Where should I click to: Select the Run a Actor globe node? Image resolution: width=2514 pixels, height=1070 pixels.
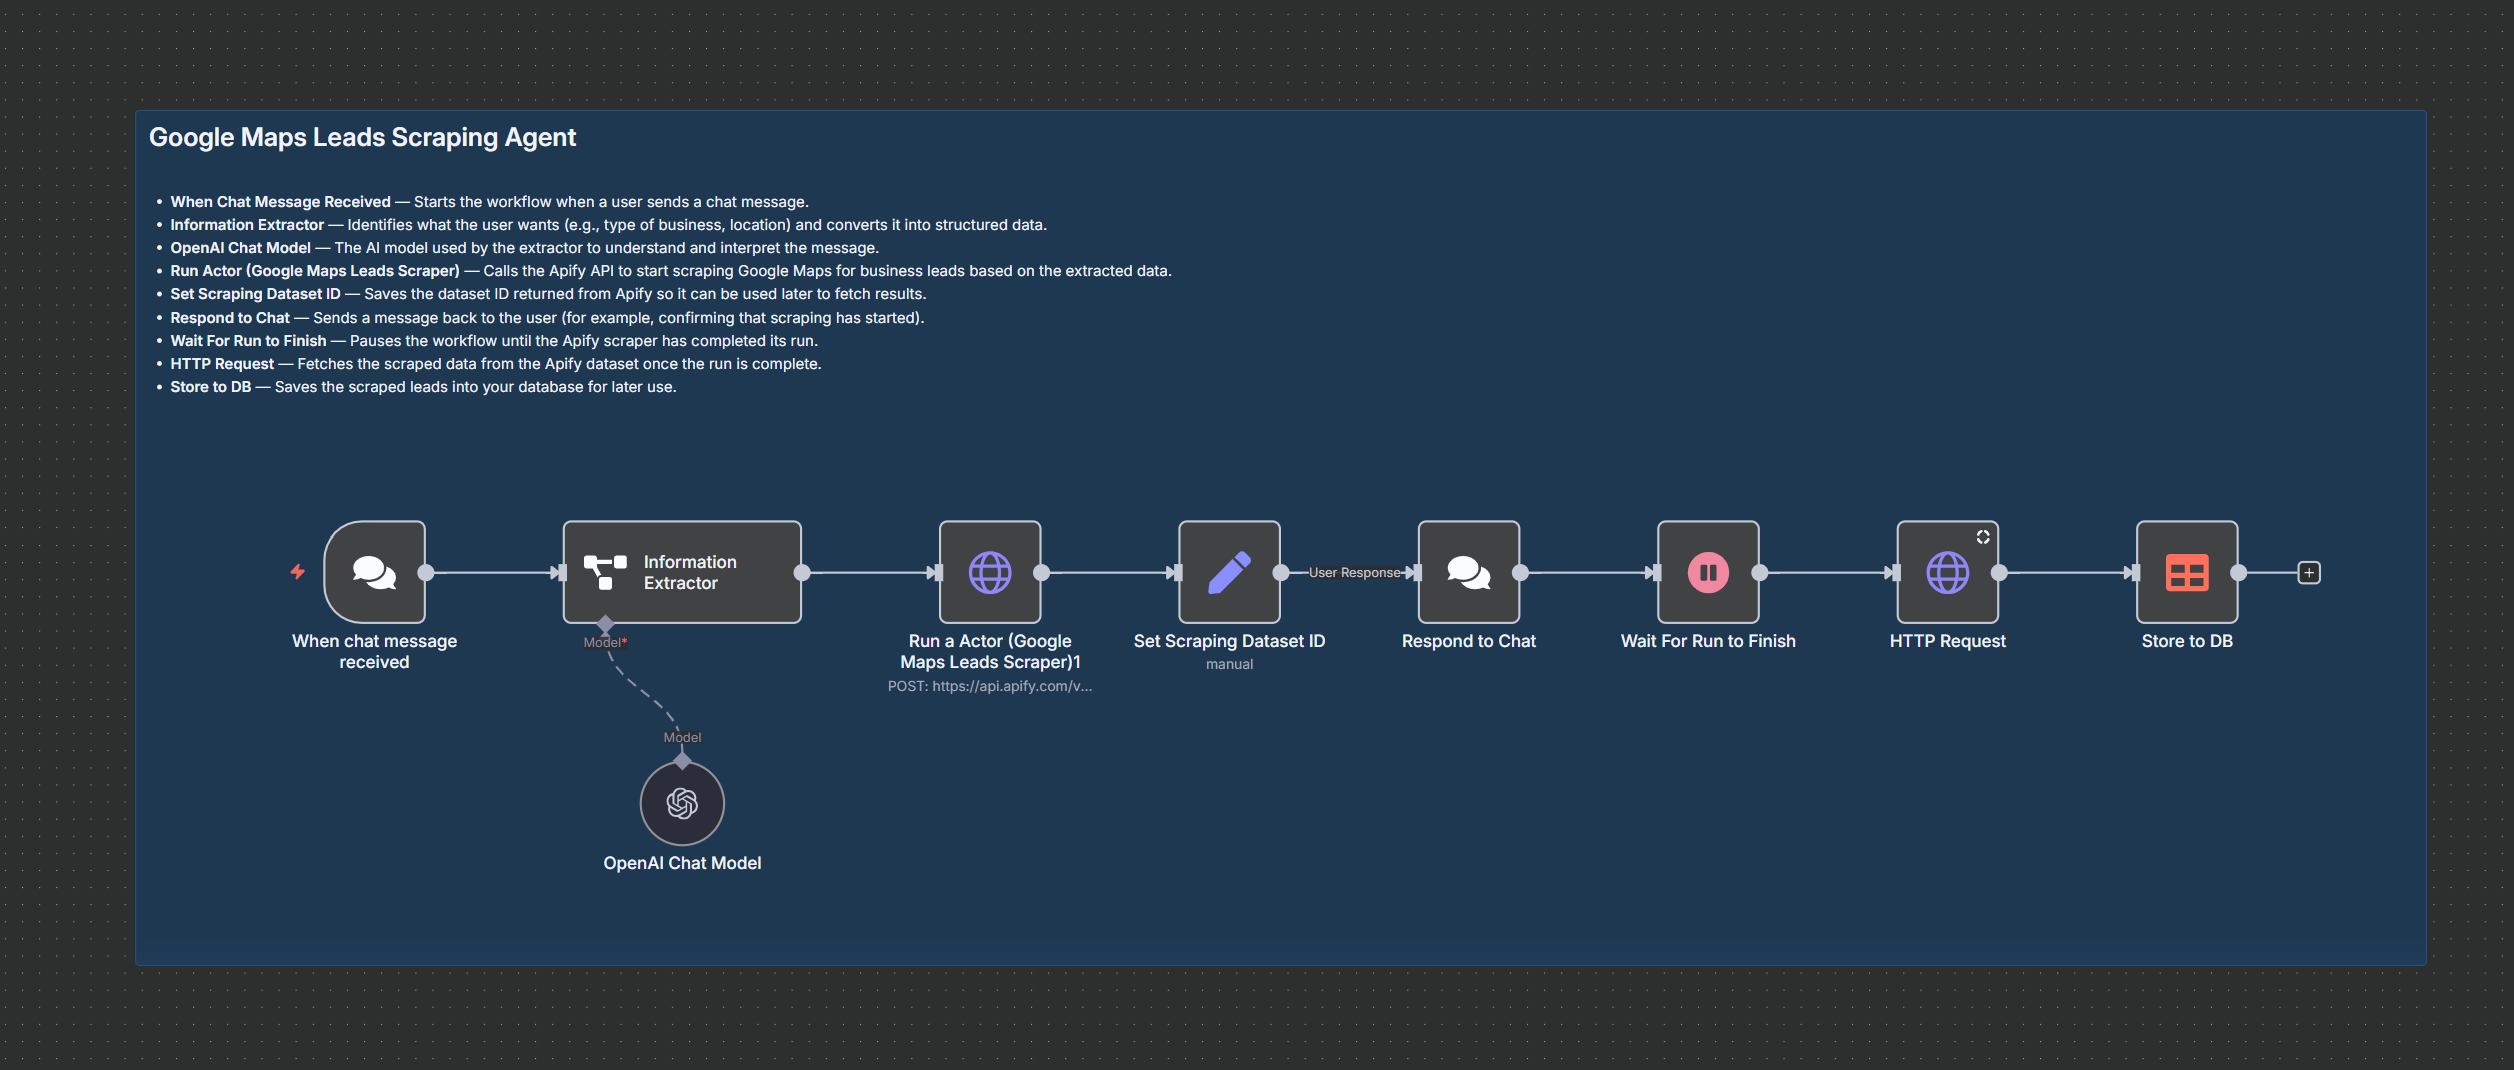pyautogui.click(x=989, y=572)
